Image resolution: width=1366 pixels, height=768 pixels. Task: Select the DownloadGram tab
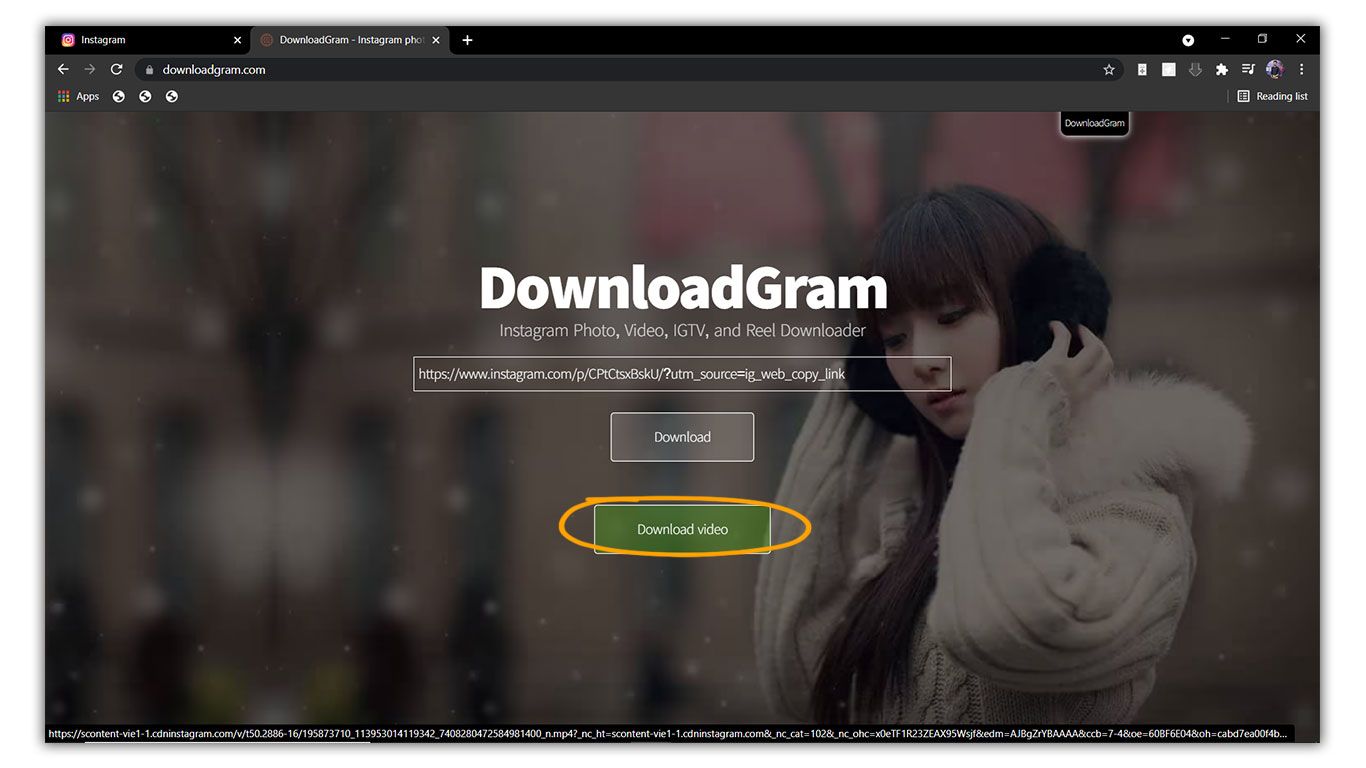(350, 40)
